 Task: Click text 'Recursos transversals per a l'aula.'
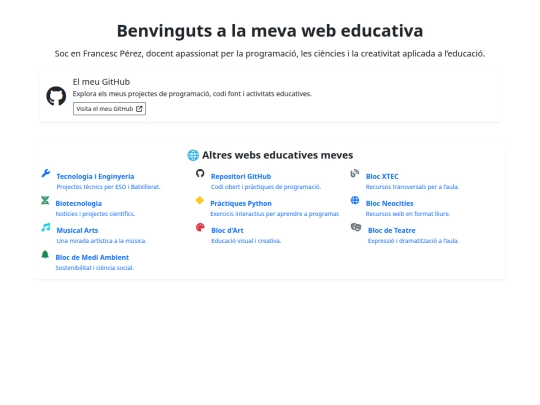[x=412, y=187]
